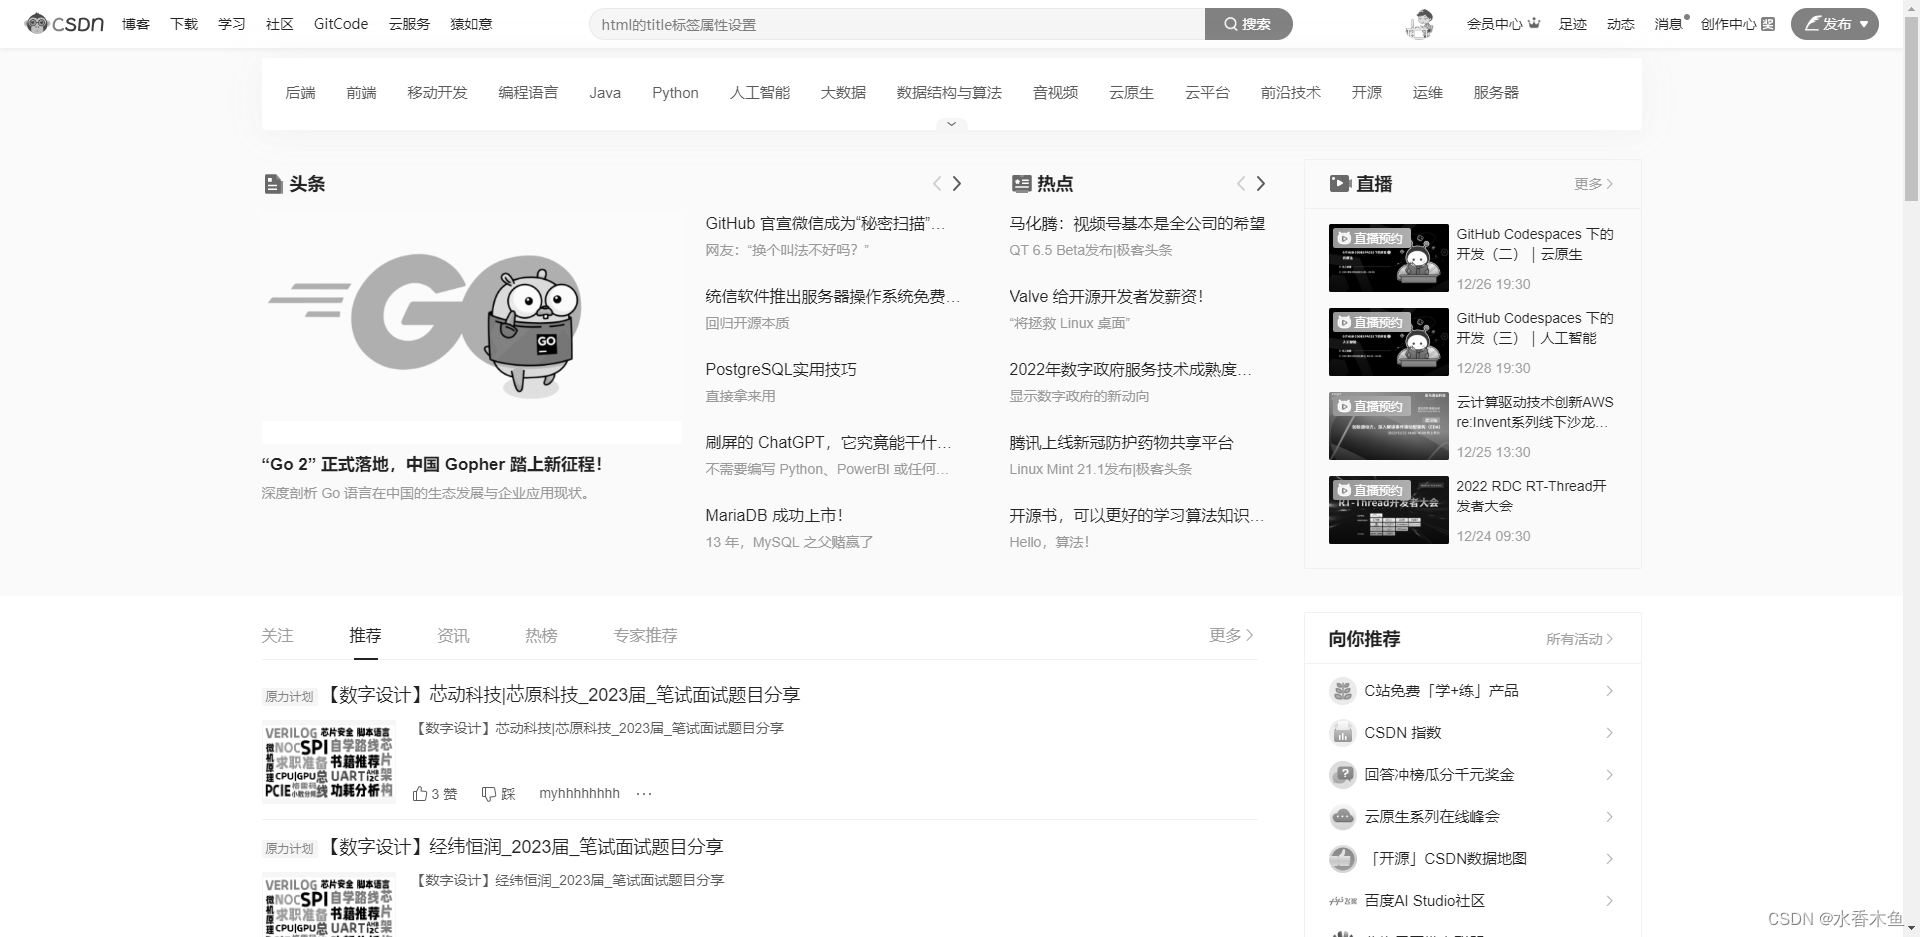Viewport: 1920px width, 937px height.
Task: Expand chevron on 百度AI Studio社区 row
Action: (1609, 901)
